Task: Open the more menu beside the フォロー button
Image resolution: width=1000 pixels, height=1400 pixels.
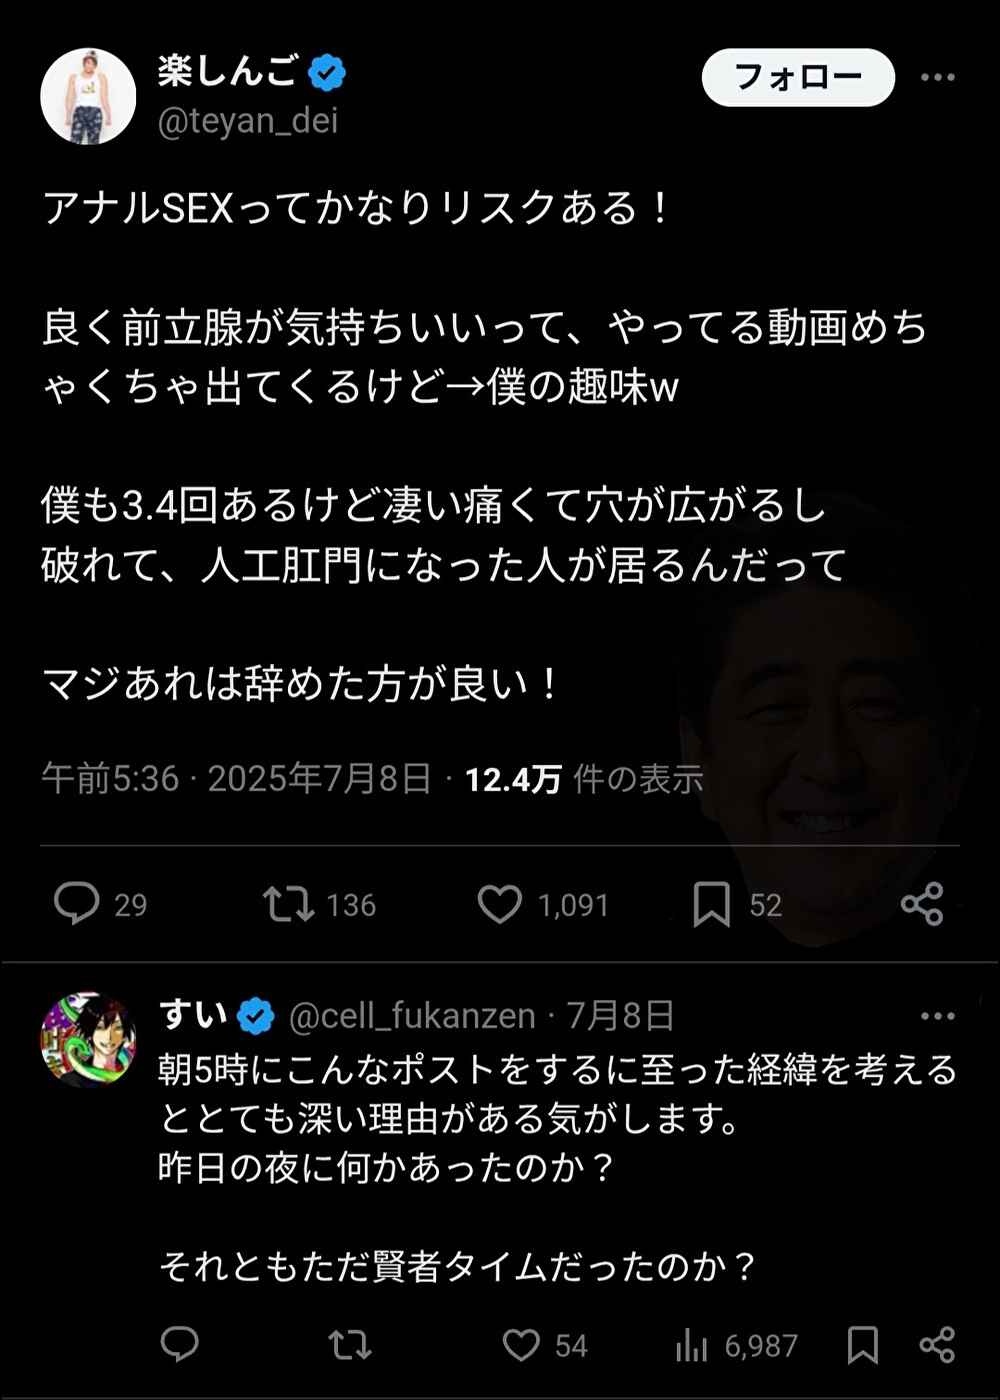Action: pos(937,77)
